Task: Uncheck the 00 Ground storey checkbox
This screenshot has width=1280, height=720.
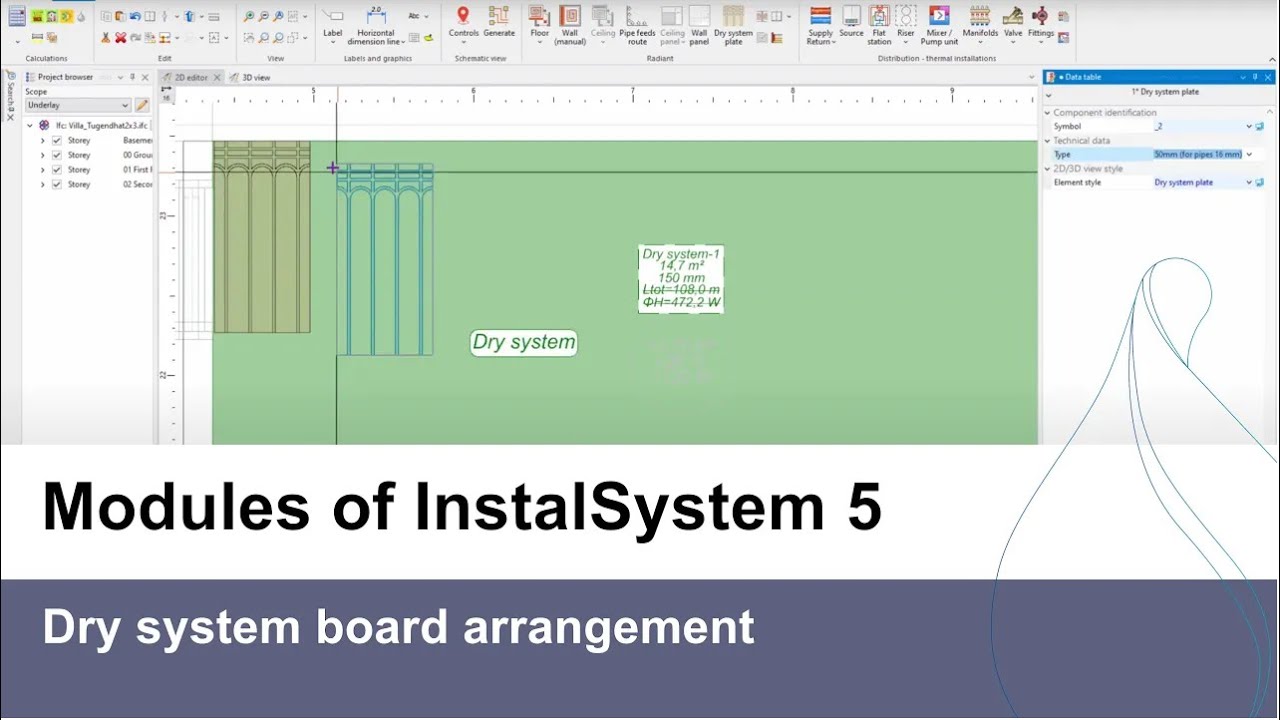Action: (x=57, y=155)
